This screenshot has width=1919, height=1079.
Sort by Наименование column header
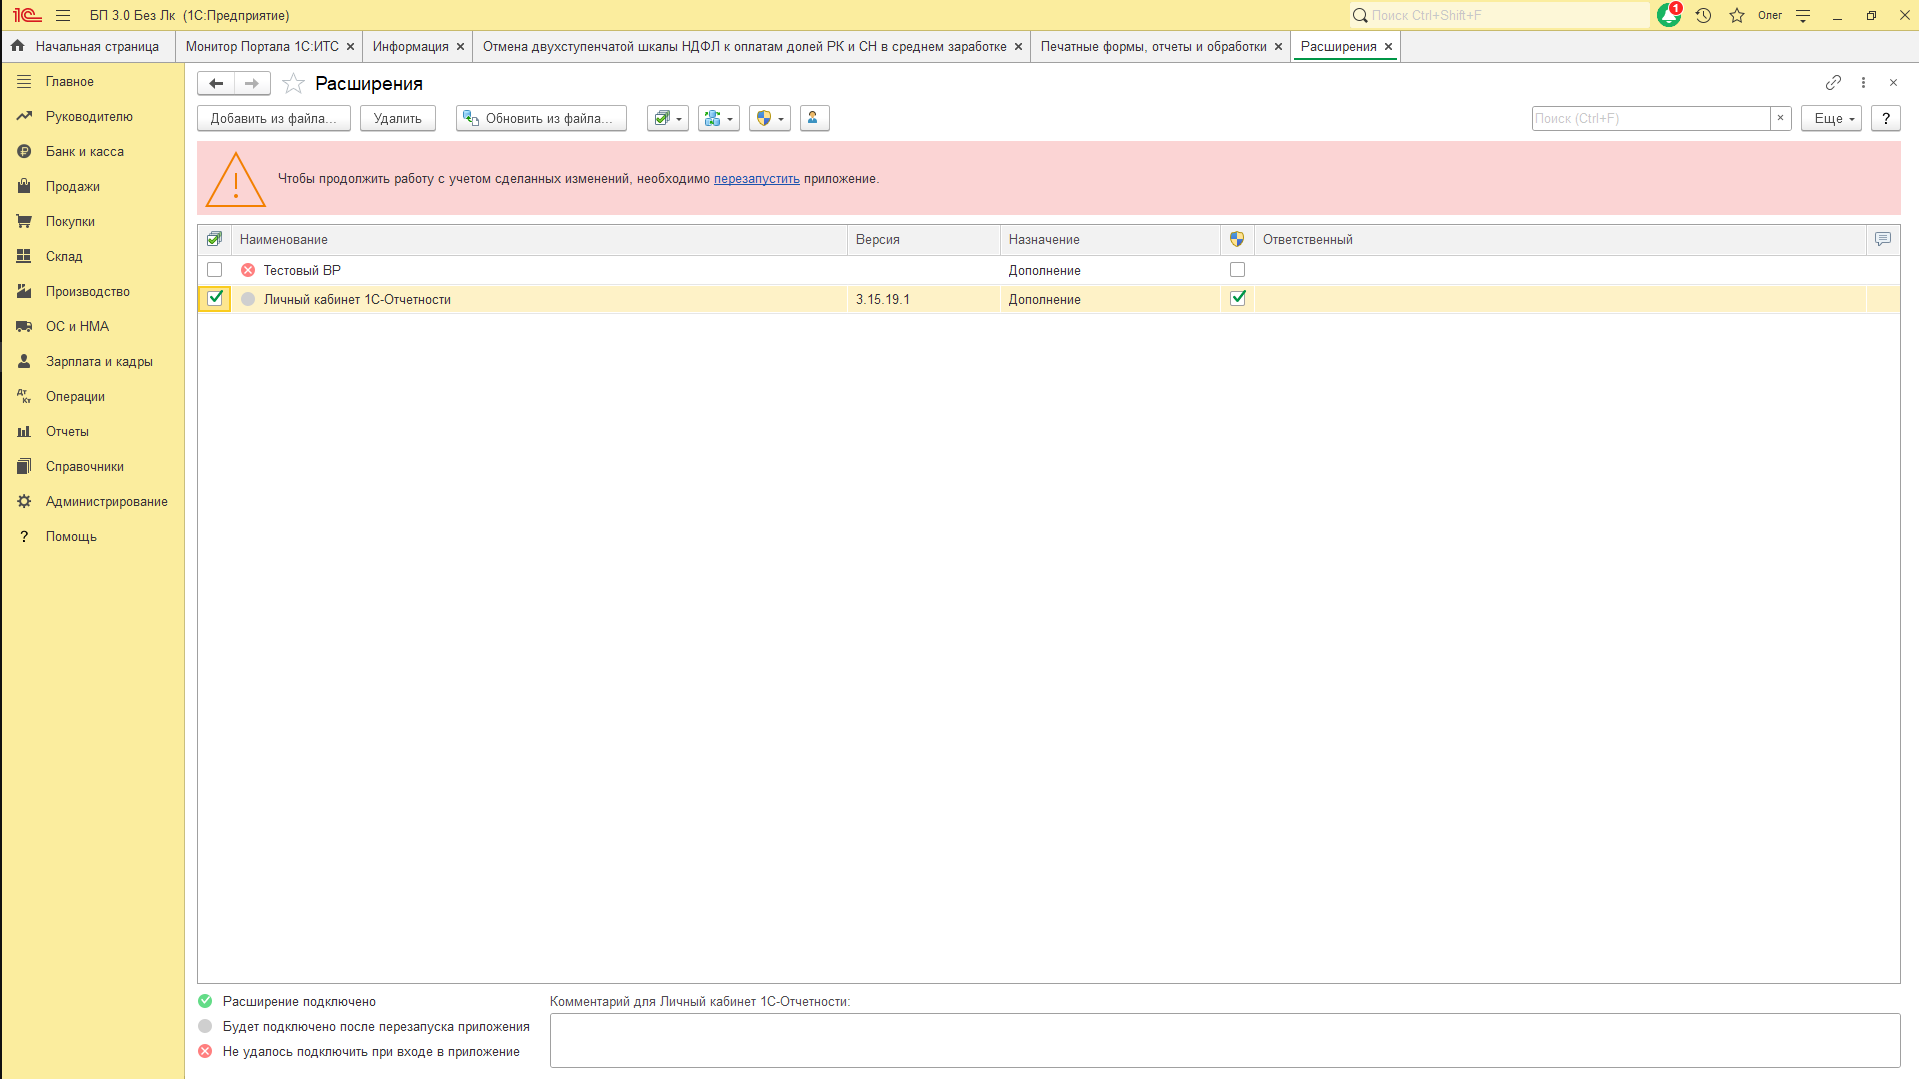point(539,239)
